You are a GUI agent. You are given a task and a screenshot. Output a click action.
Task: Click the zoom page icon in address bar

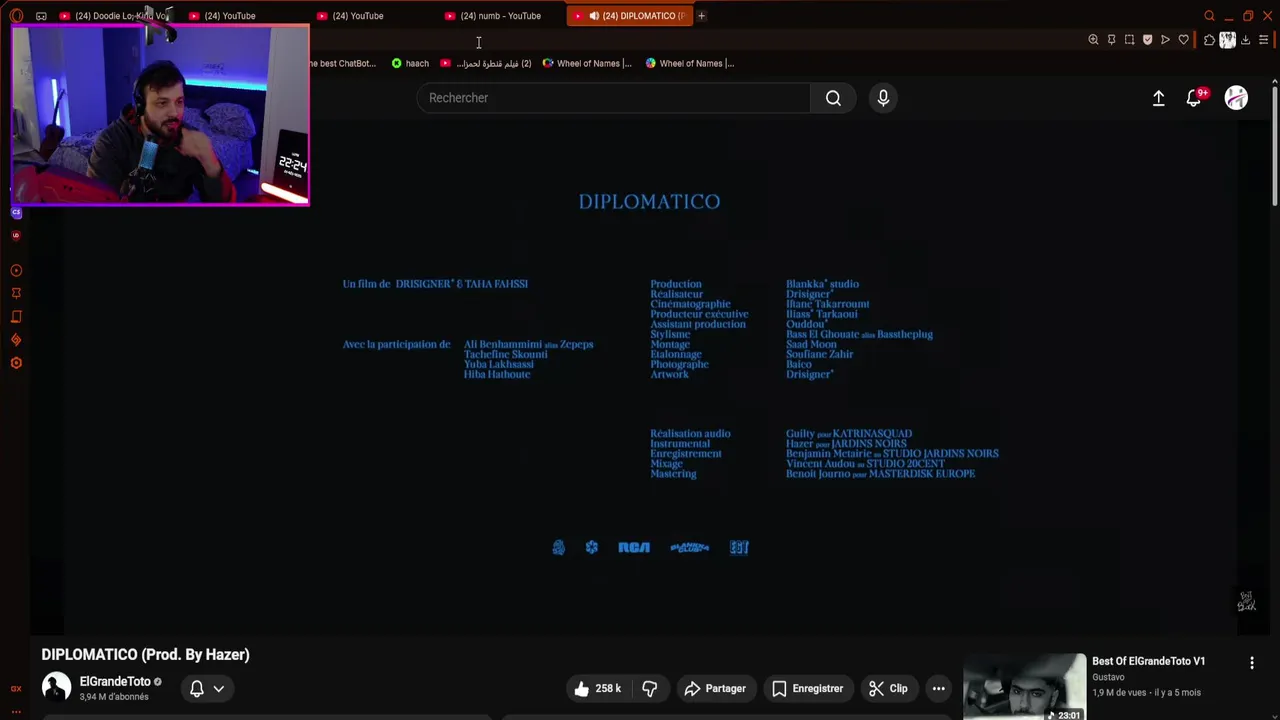click(1093, 40)
